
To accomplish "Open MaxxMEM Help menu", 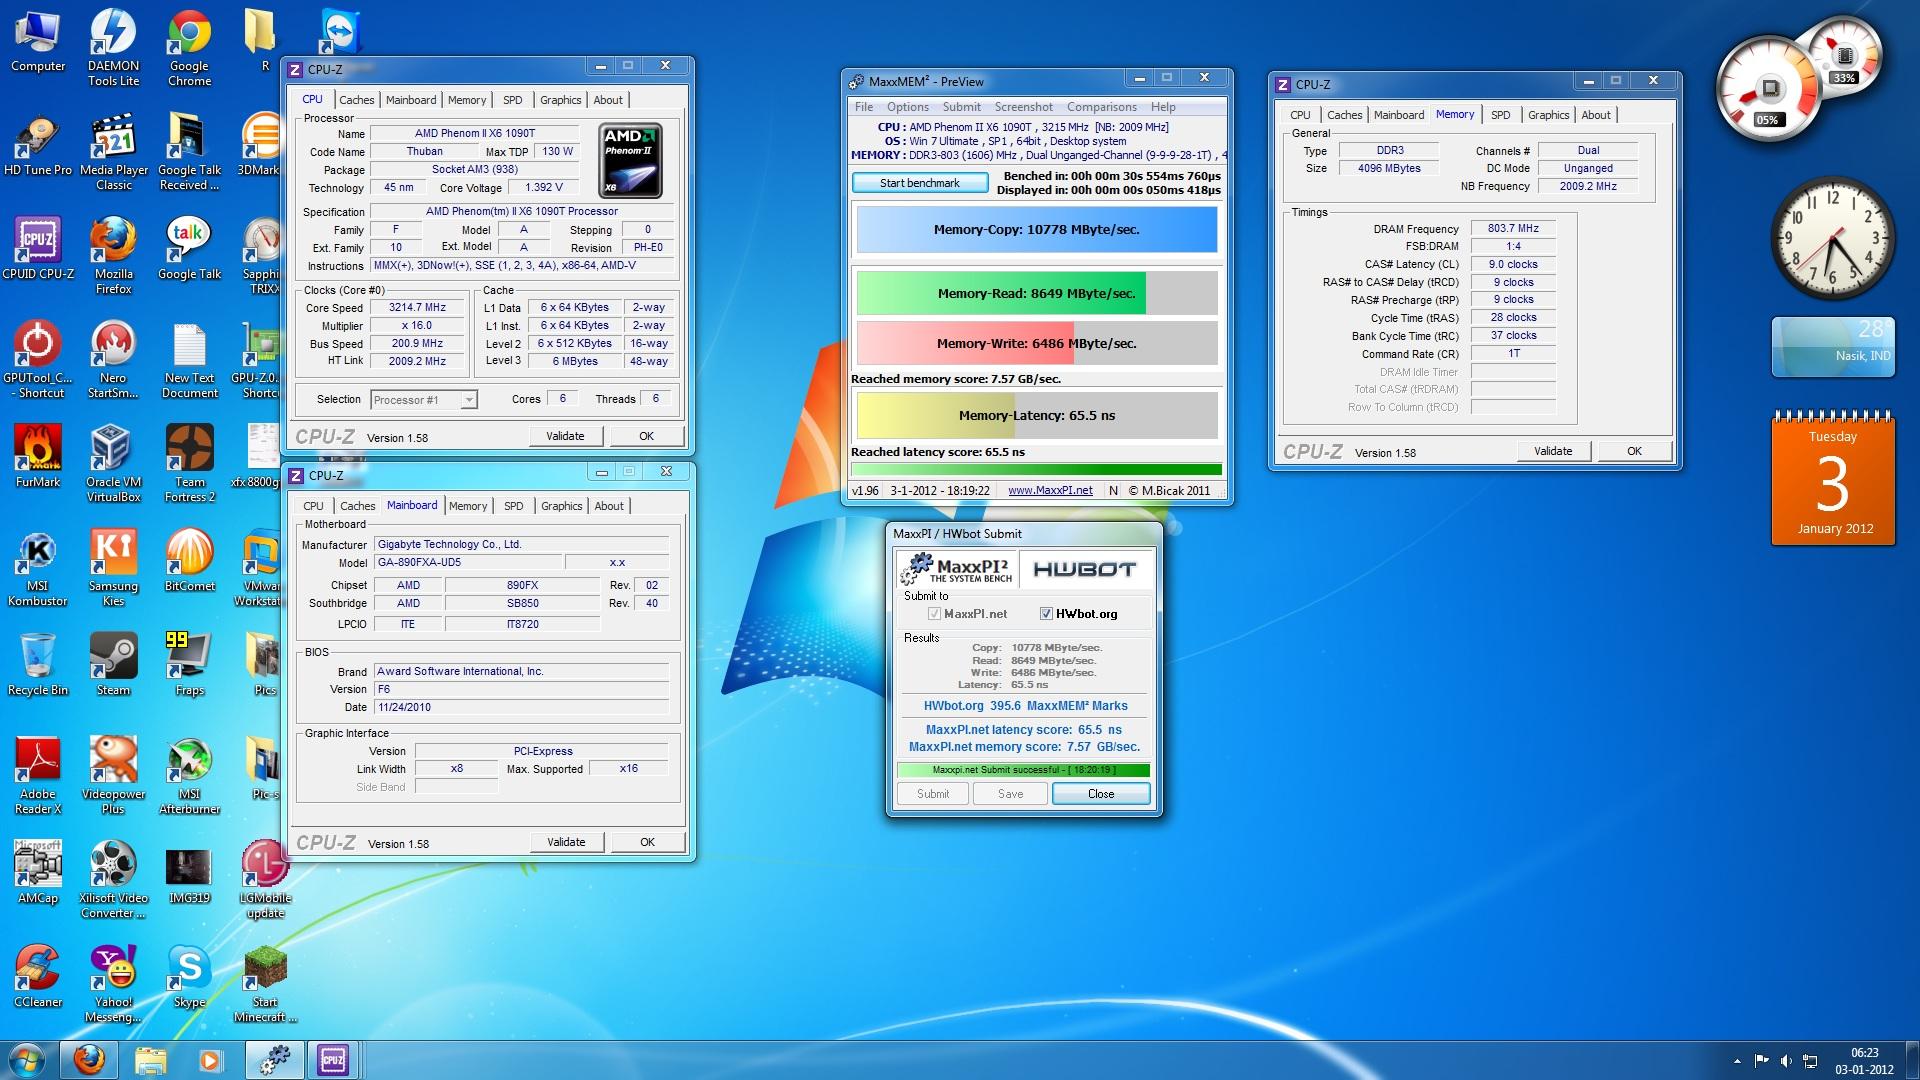I will coord(1163,107).
